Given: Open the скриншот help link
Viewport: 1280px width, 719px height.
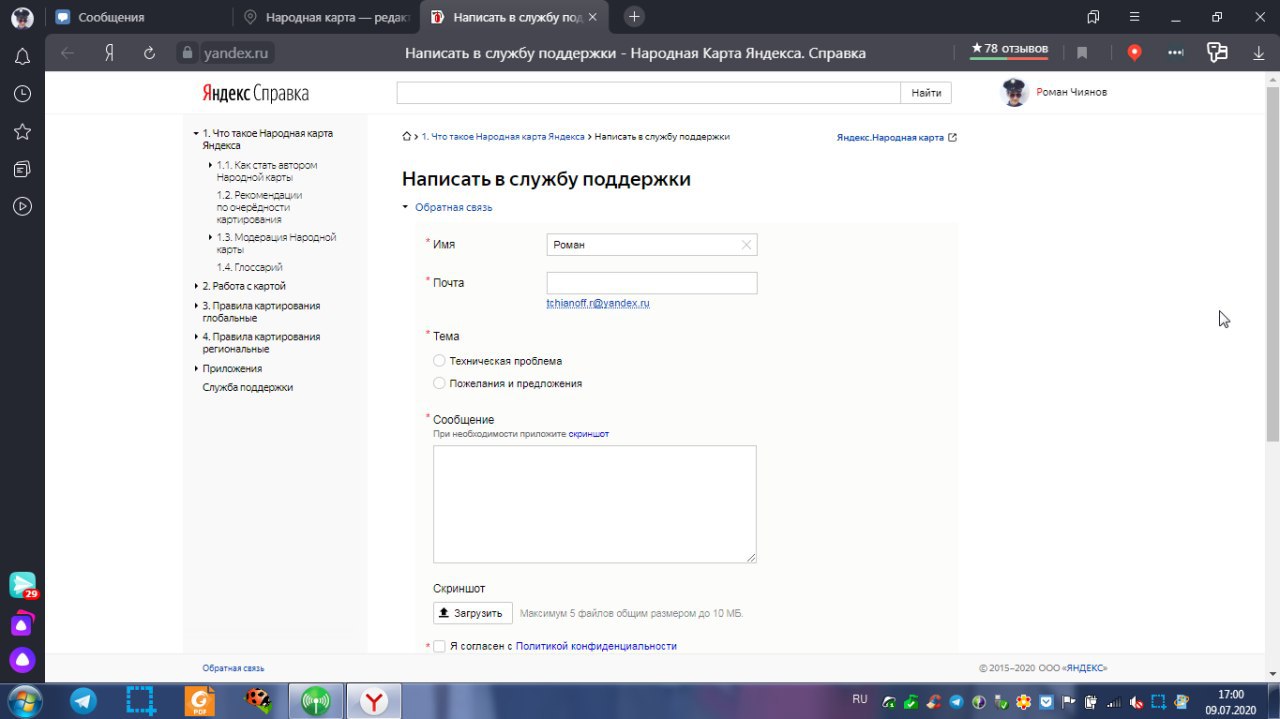Looking at the screenshot, I should pyautogui.click(x=589, y=434).
